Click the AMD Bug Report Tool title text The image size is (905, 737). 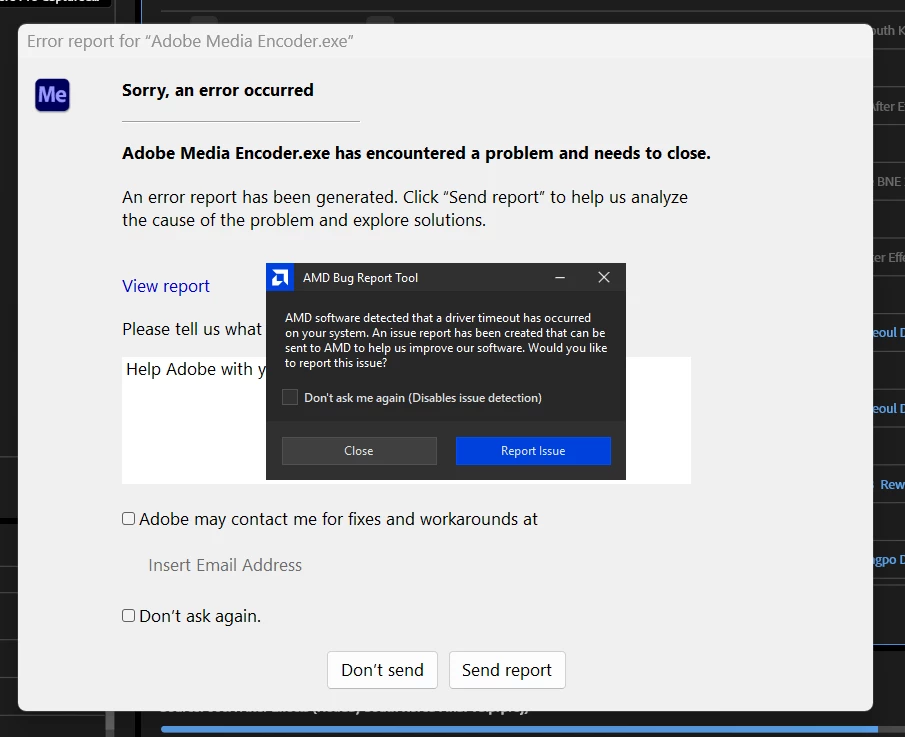point(360,278)
